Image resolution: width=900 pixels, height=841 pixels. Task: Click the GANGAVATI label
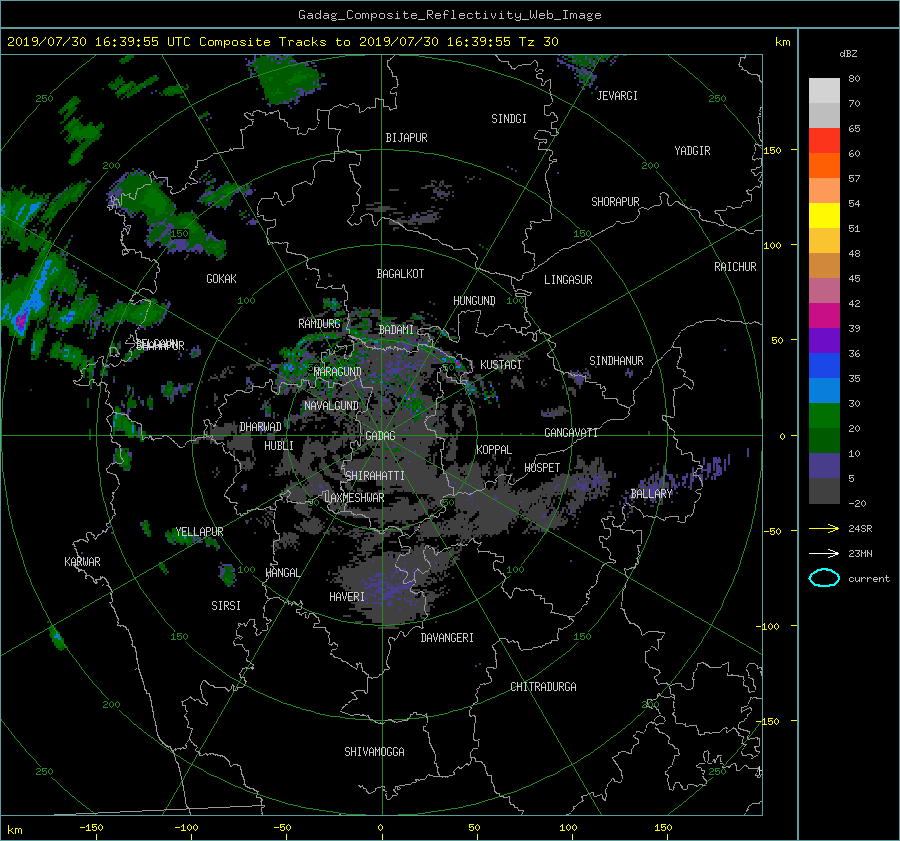(571, 433)
